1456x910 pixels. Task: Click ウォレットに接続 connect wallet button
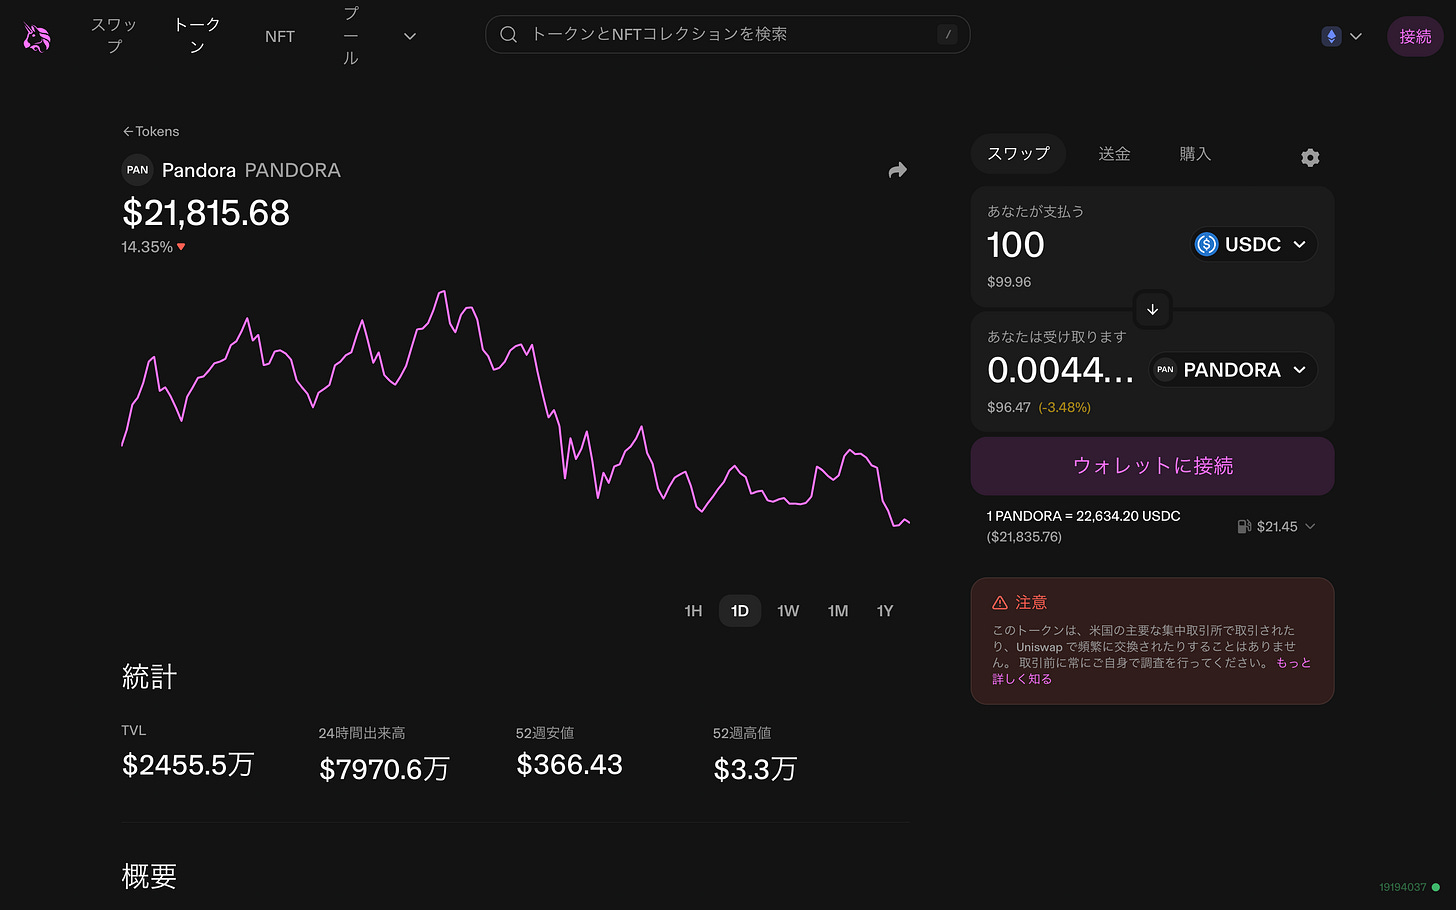coord(1152,466)
